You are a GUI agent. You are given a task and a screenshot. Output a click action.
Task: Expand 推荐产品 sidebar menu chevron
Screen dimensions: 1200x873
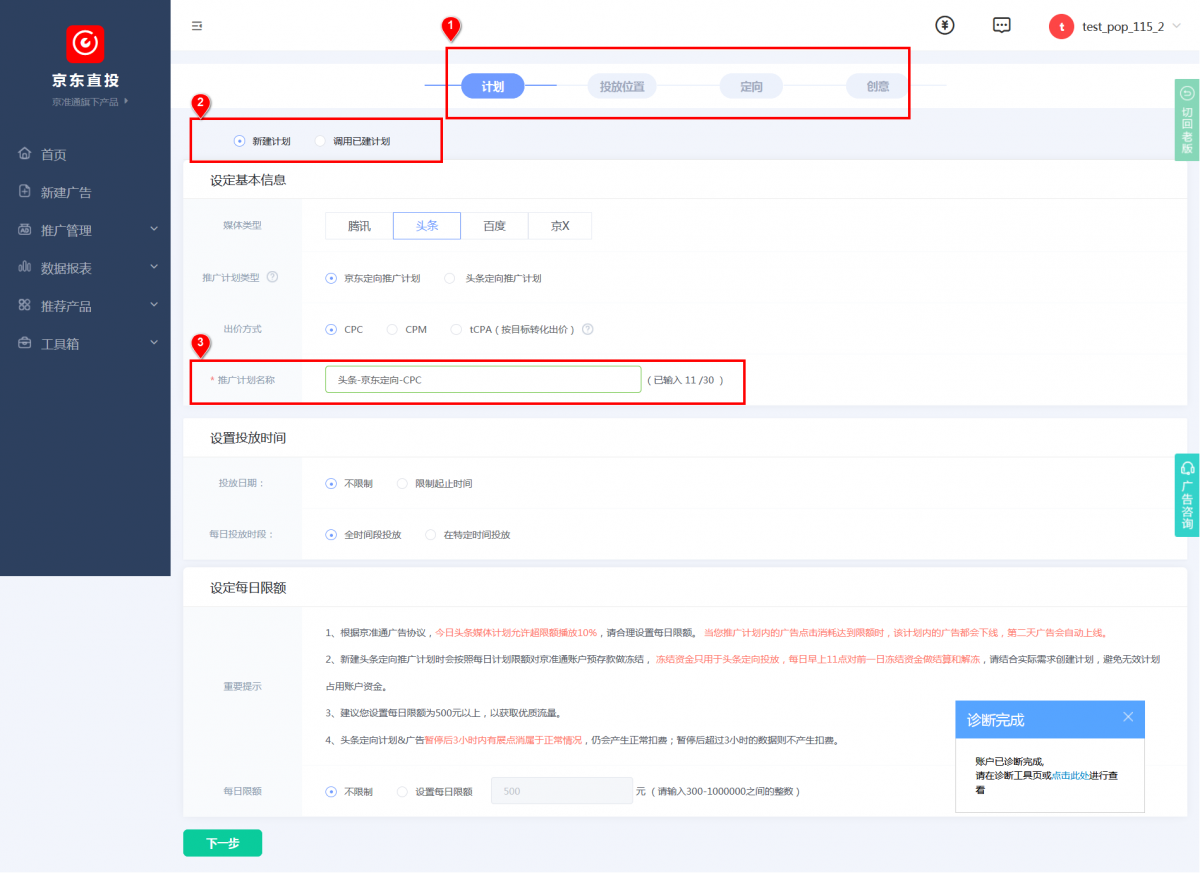(x=154, y=305)
